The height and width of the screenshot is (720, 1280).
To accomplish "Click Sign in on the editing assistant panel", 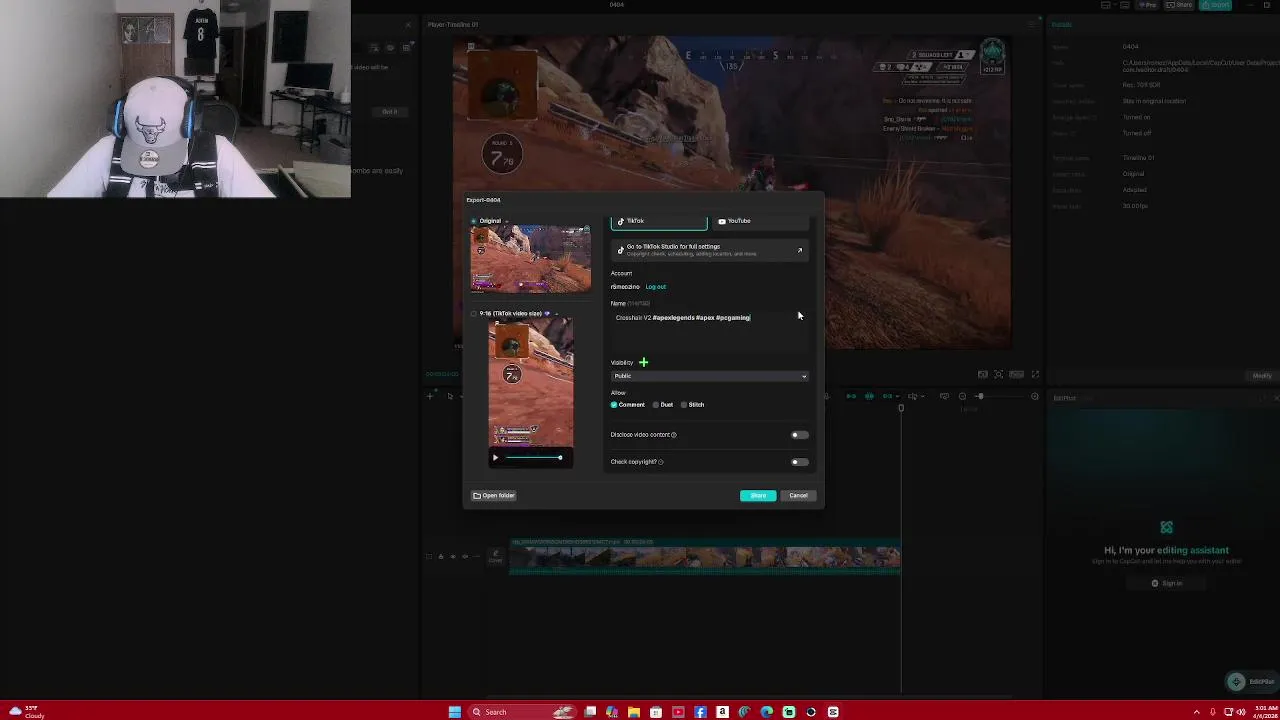I will coord(1167,584).
